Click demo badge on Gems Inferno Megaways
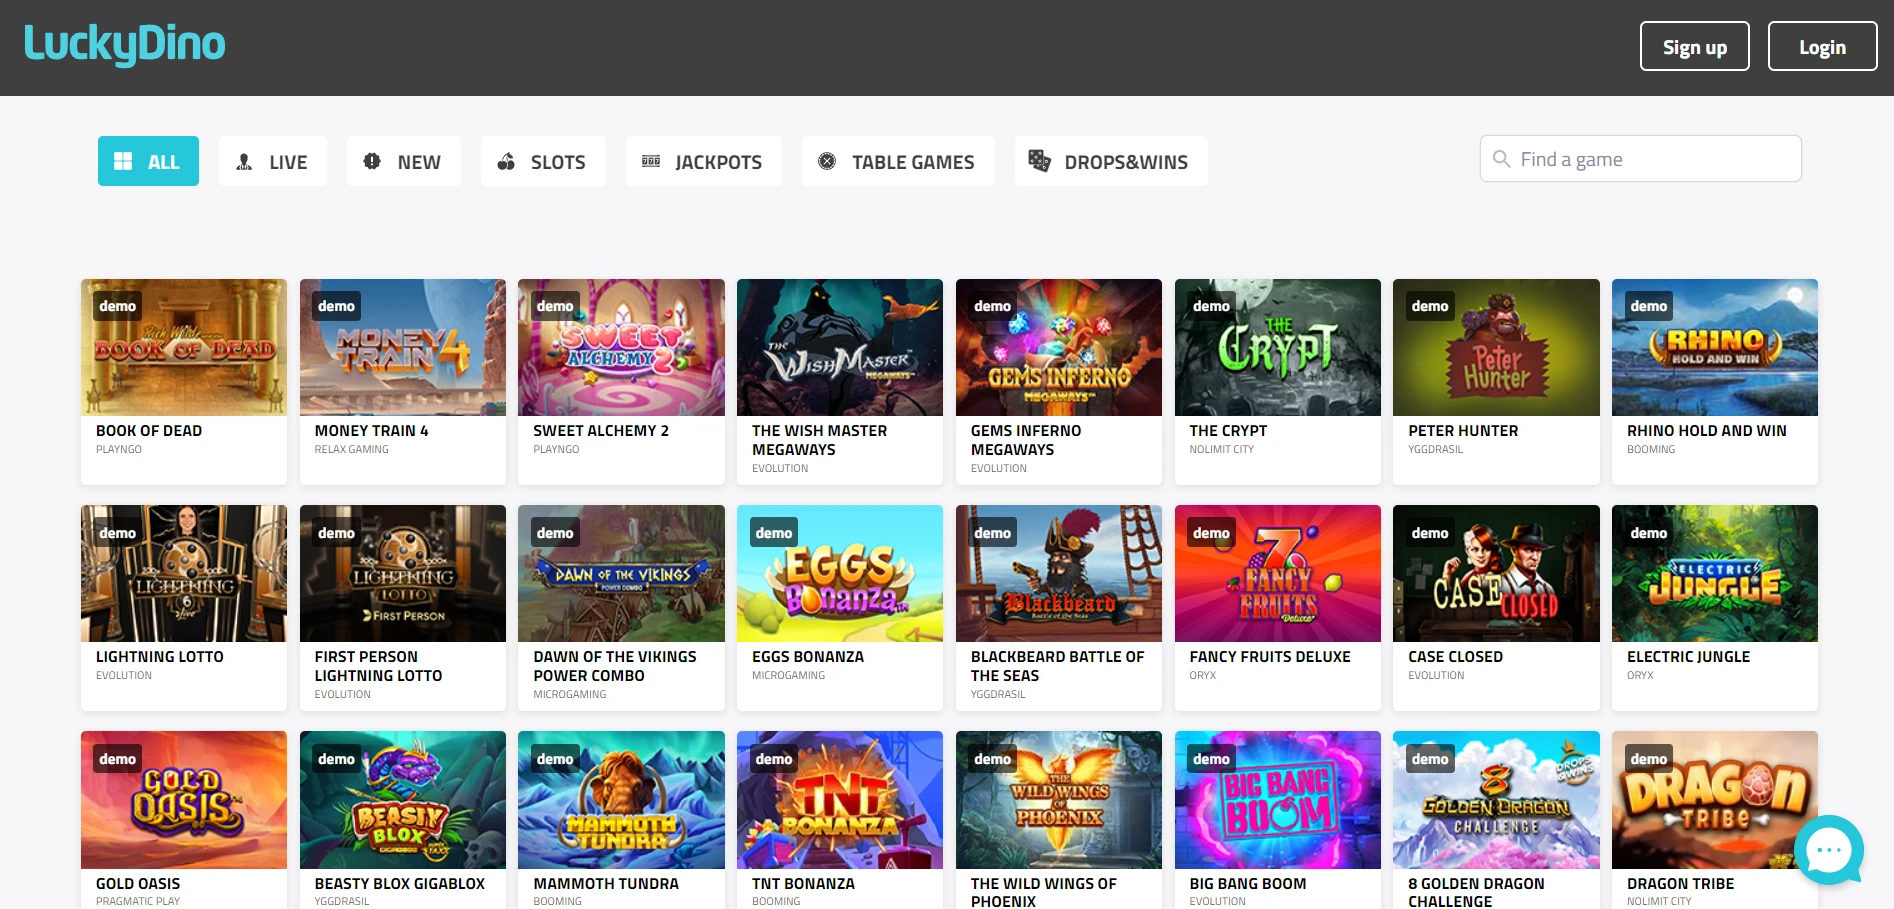 pyautogui.click(x=993, y=306)
